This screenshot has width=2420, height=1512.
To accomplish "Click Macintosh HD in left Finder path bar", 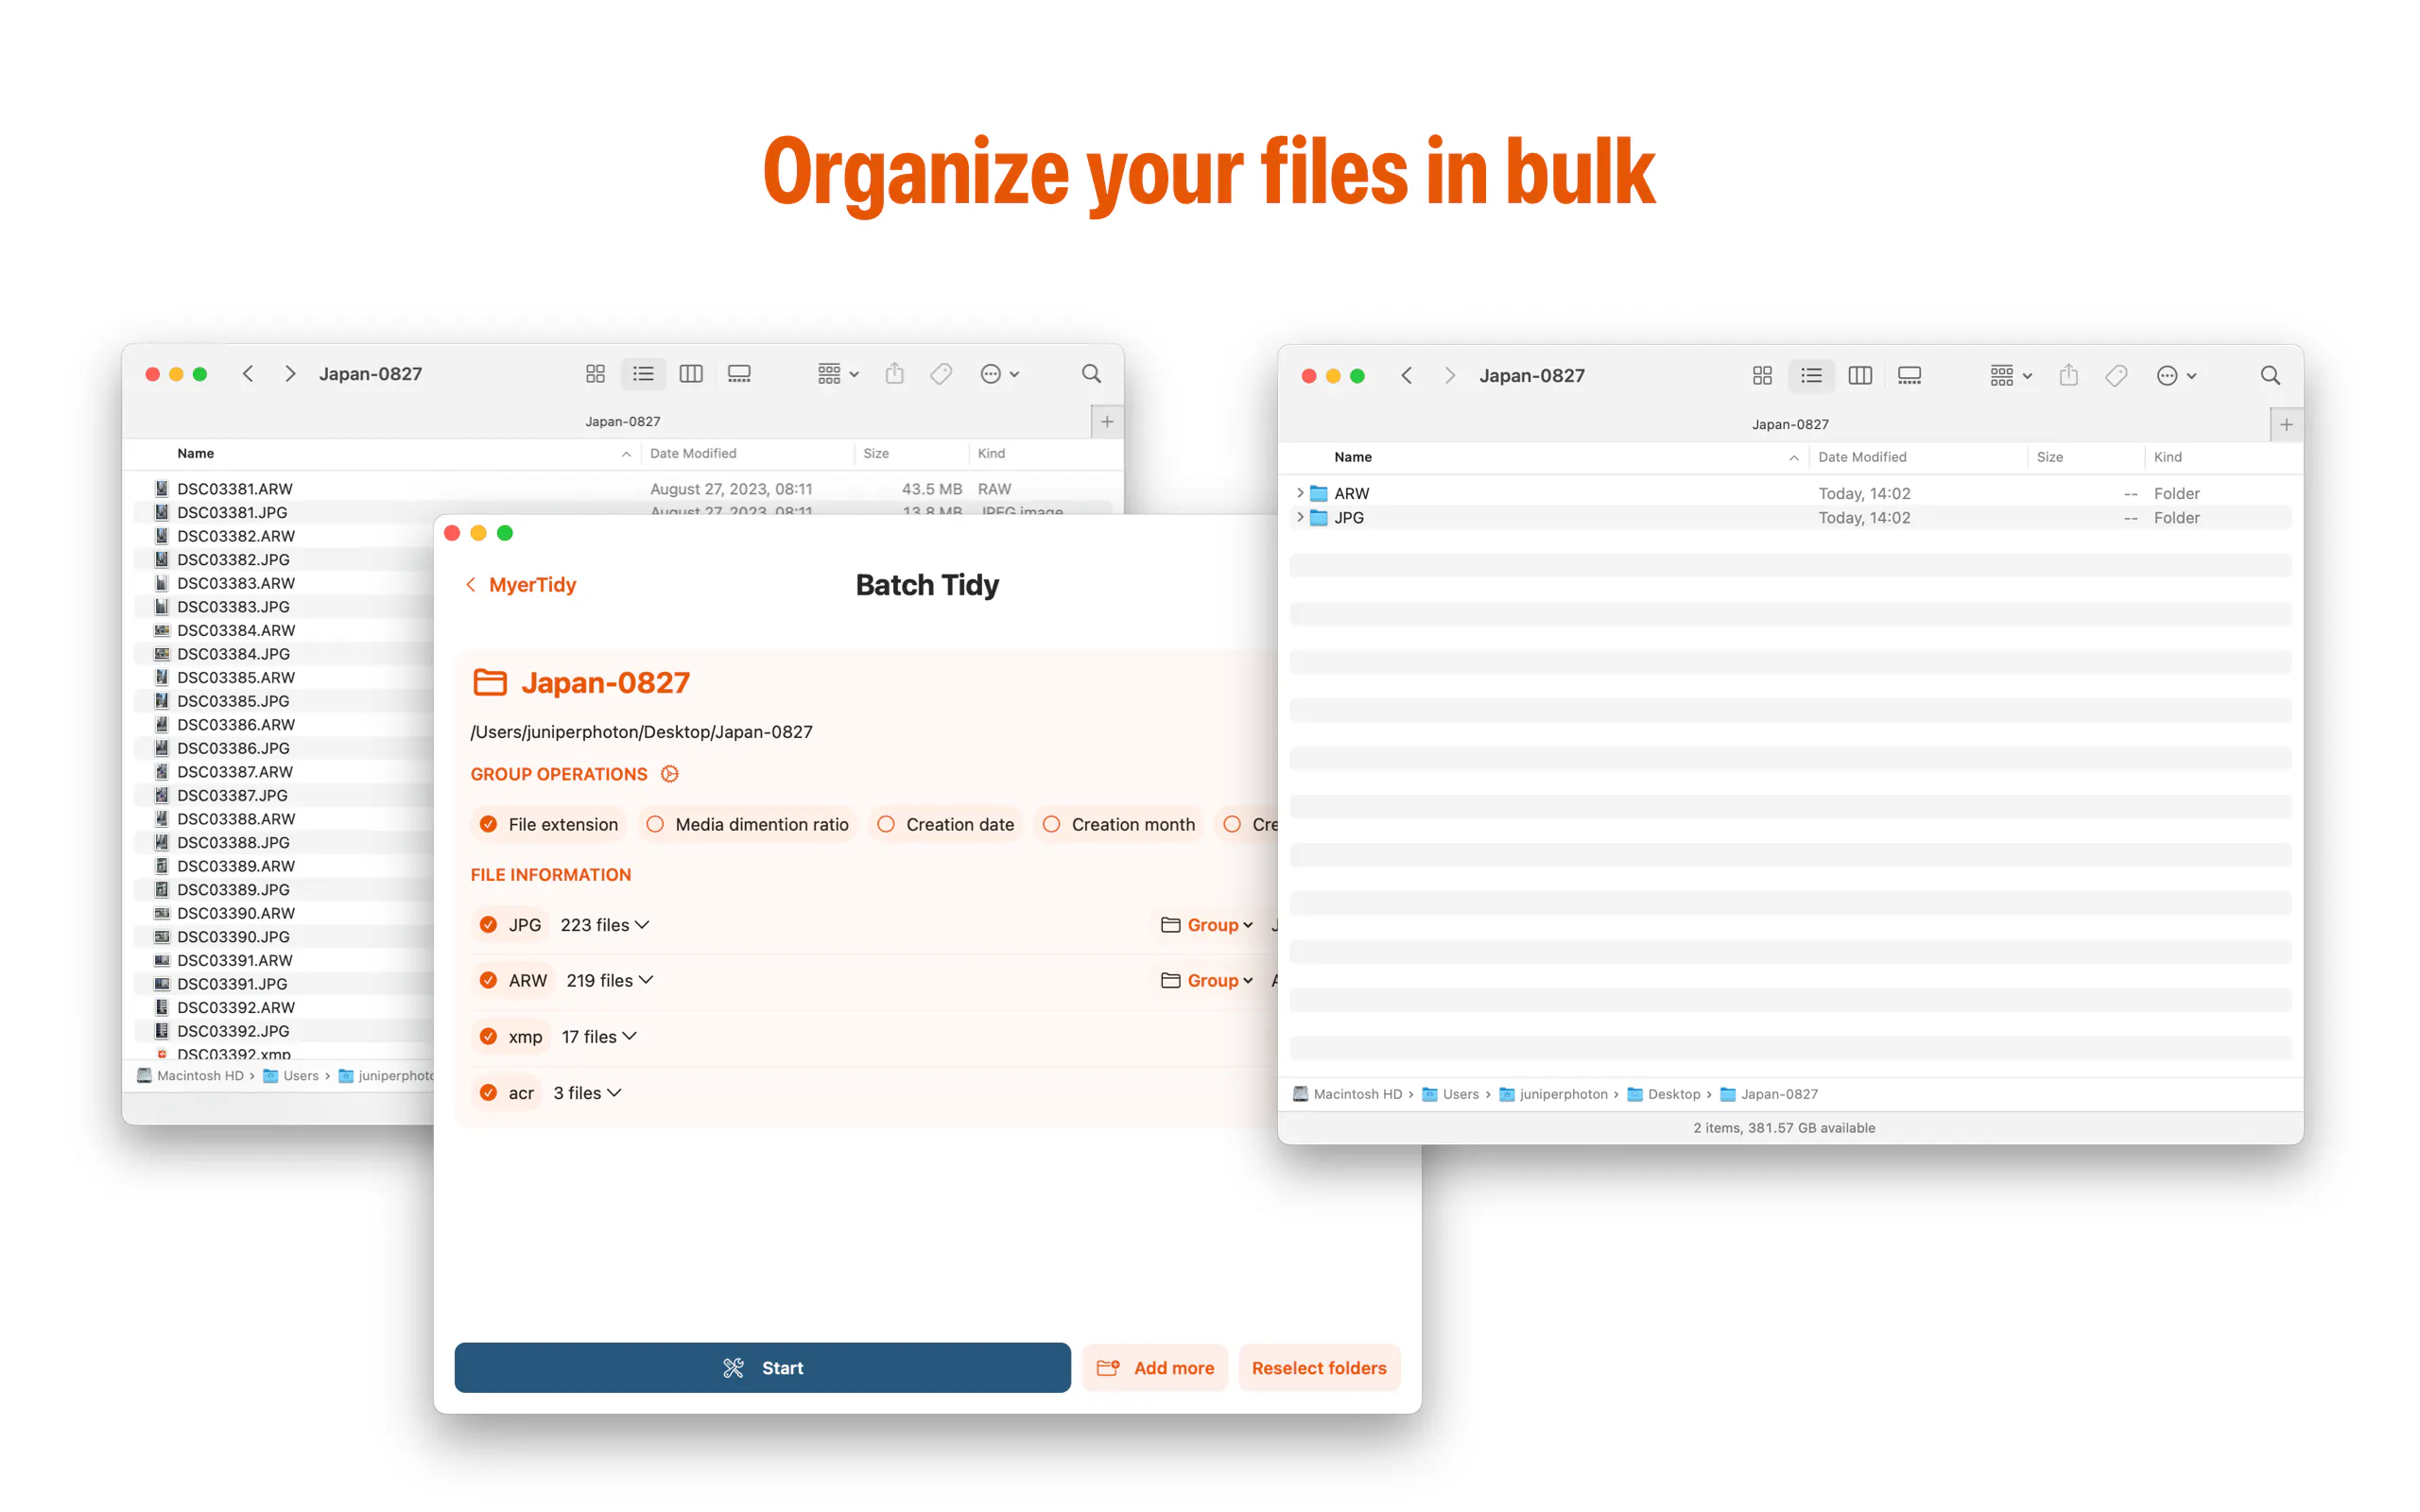I will click(190, 1076).
